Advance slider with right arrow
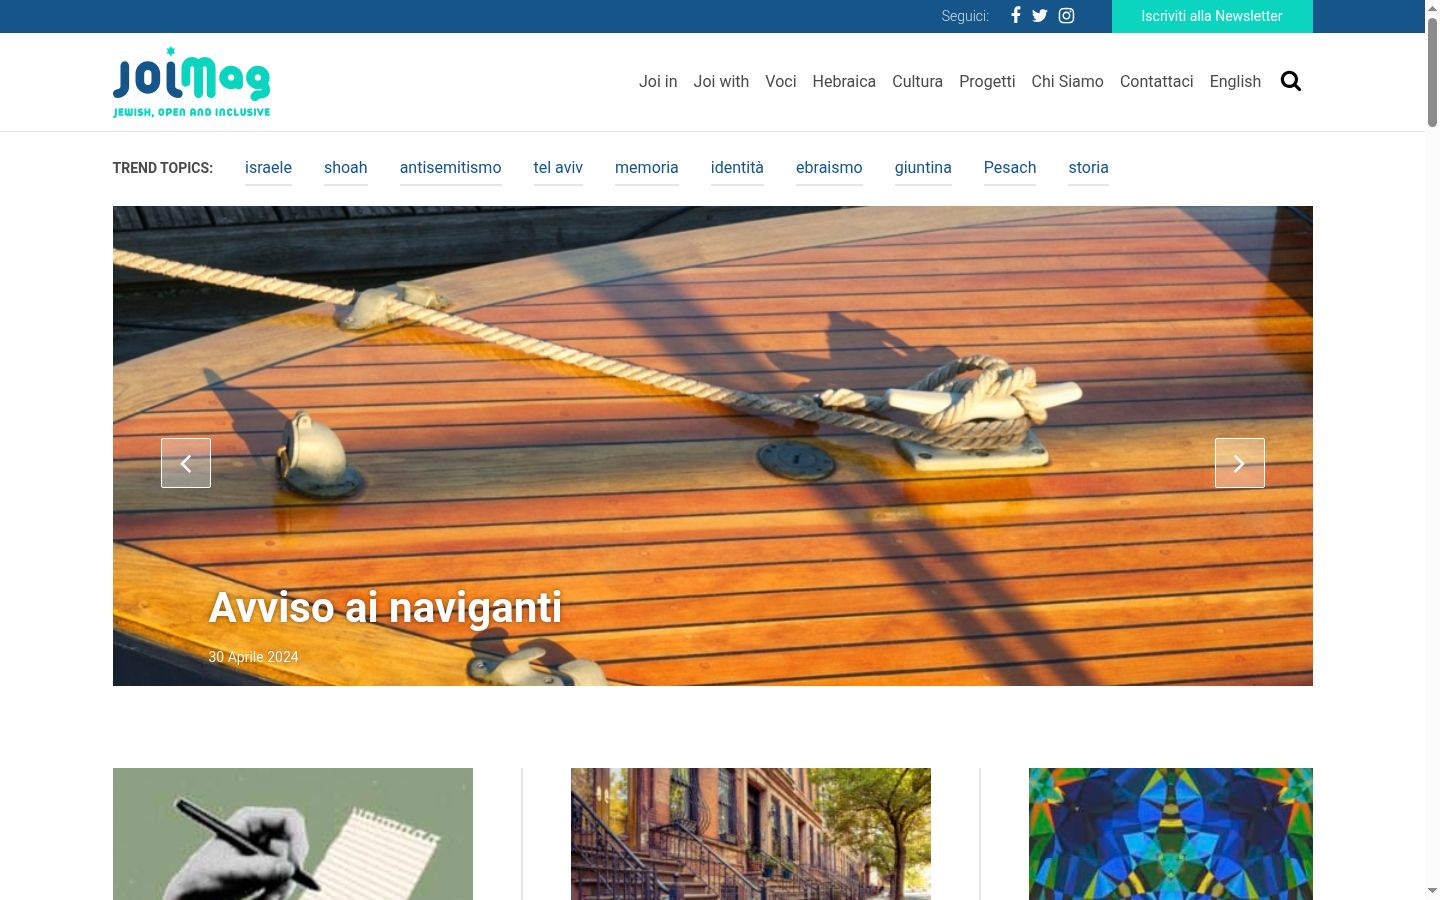The height and width of the screenshot is (900, 1440). pyautogui.click(x=1240, y=463)
